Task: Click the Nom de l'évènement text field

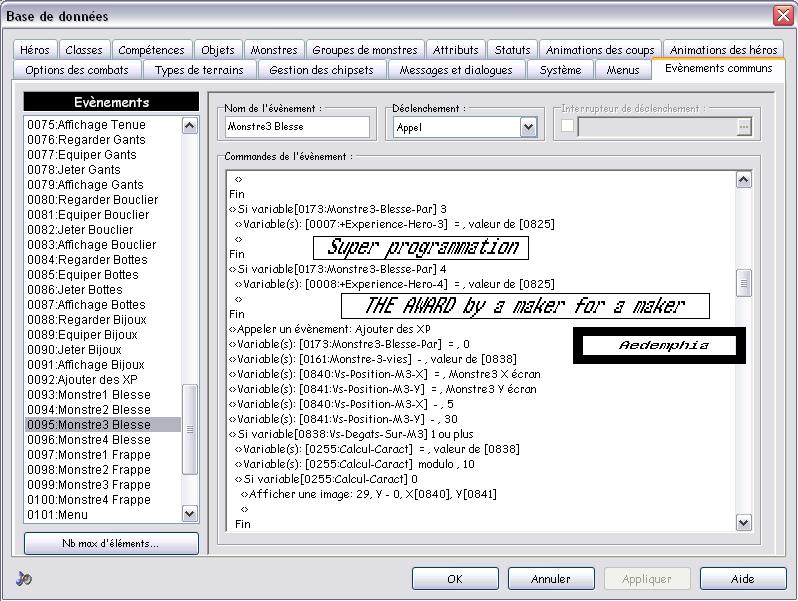Action: [297, 127]
